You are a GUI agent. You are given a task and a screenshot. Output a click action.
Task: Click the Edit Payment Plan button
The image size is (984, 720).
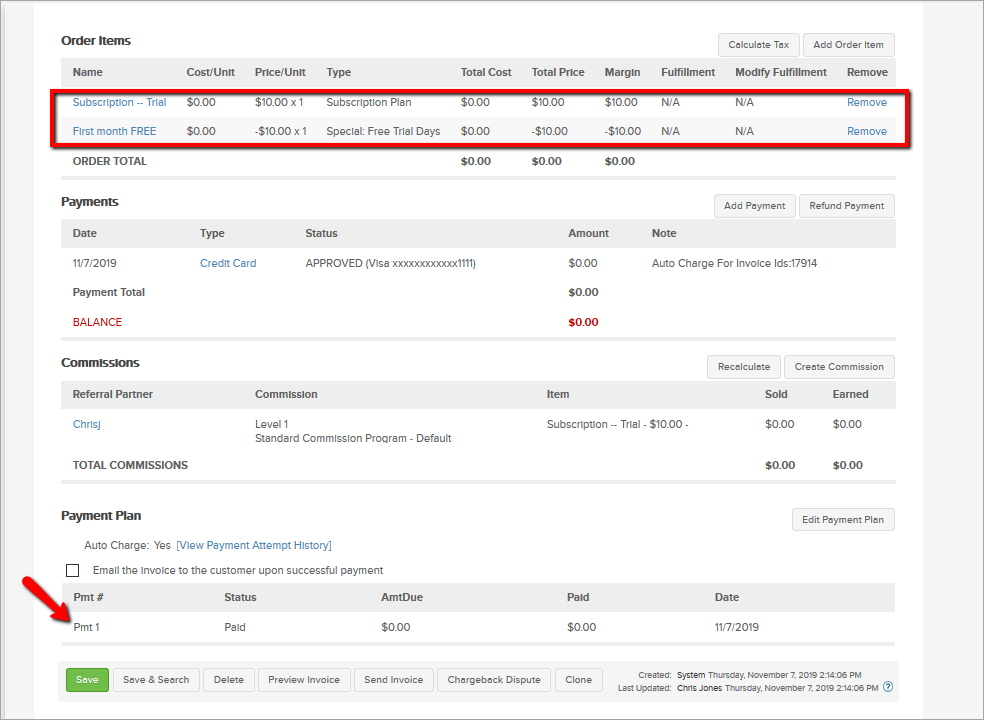coord(843,520)
